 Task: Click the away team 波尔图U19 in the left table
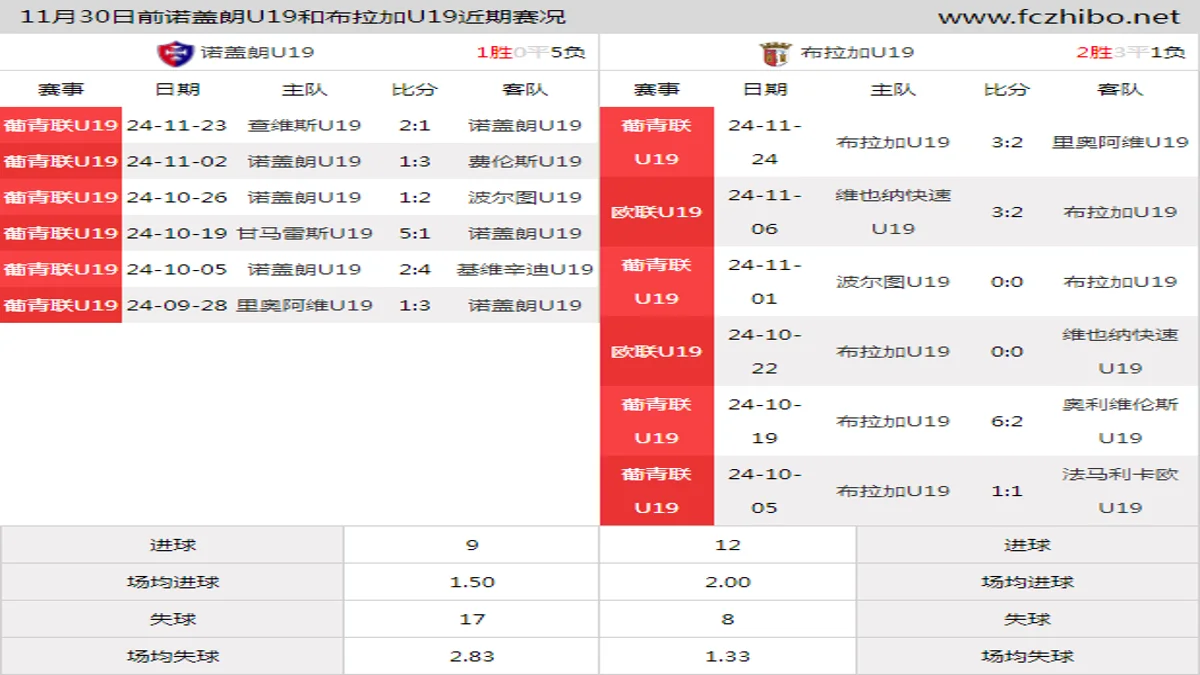point(525,197)
